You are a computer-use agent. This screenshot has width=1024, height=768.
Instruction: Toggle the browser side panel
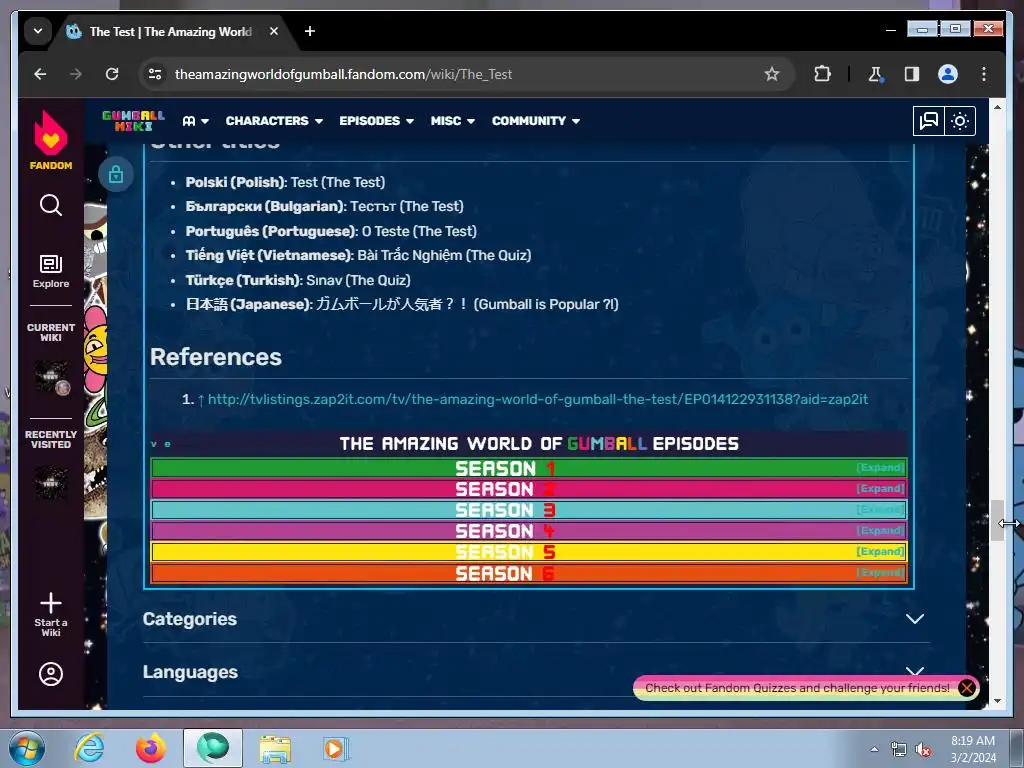(x=912, y=74)
